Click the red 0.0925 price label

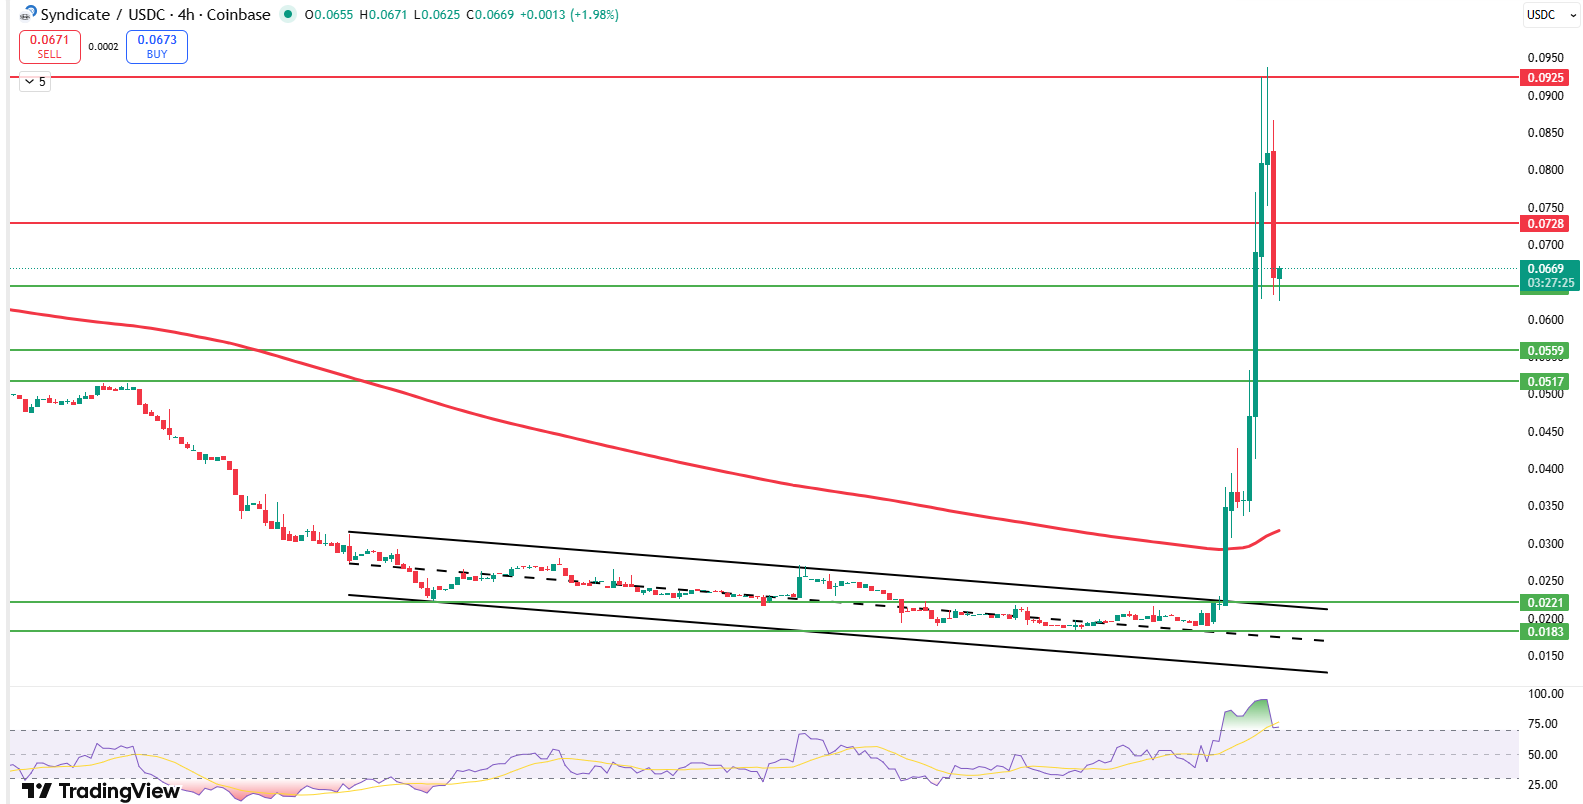click(x=1545, y=78)
